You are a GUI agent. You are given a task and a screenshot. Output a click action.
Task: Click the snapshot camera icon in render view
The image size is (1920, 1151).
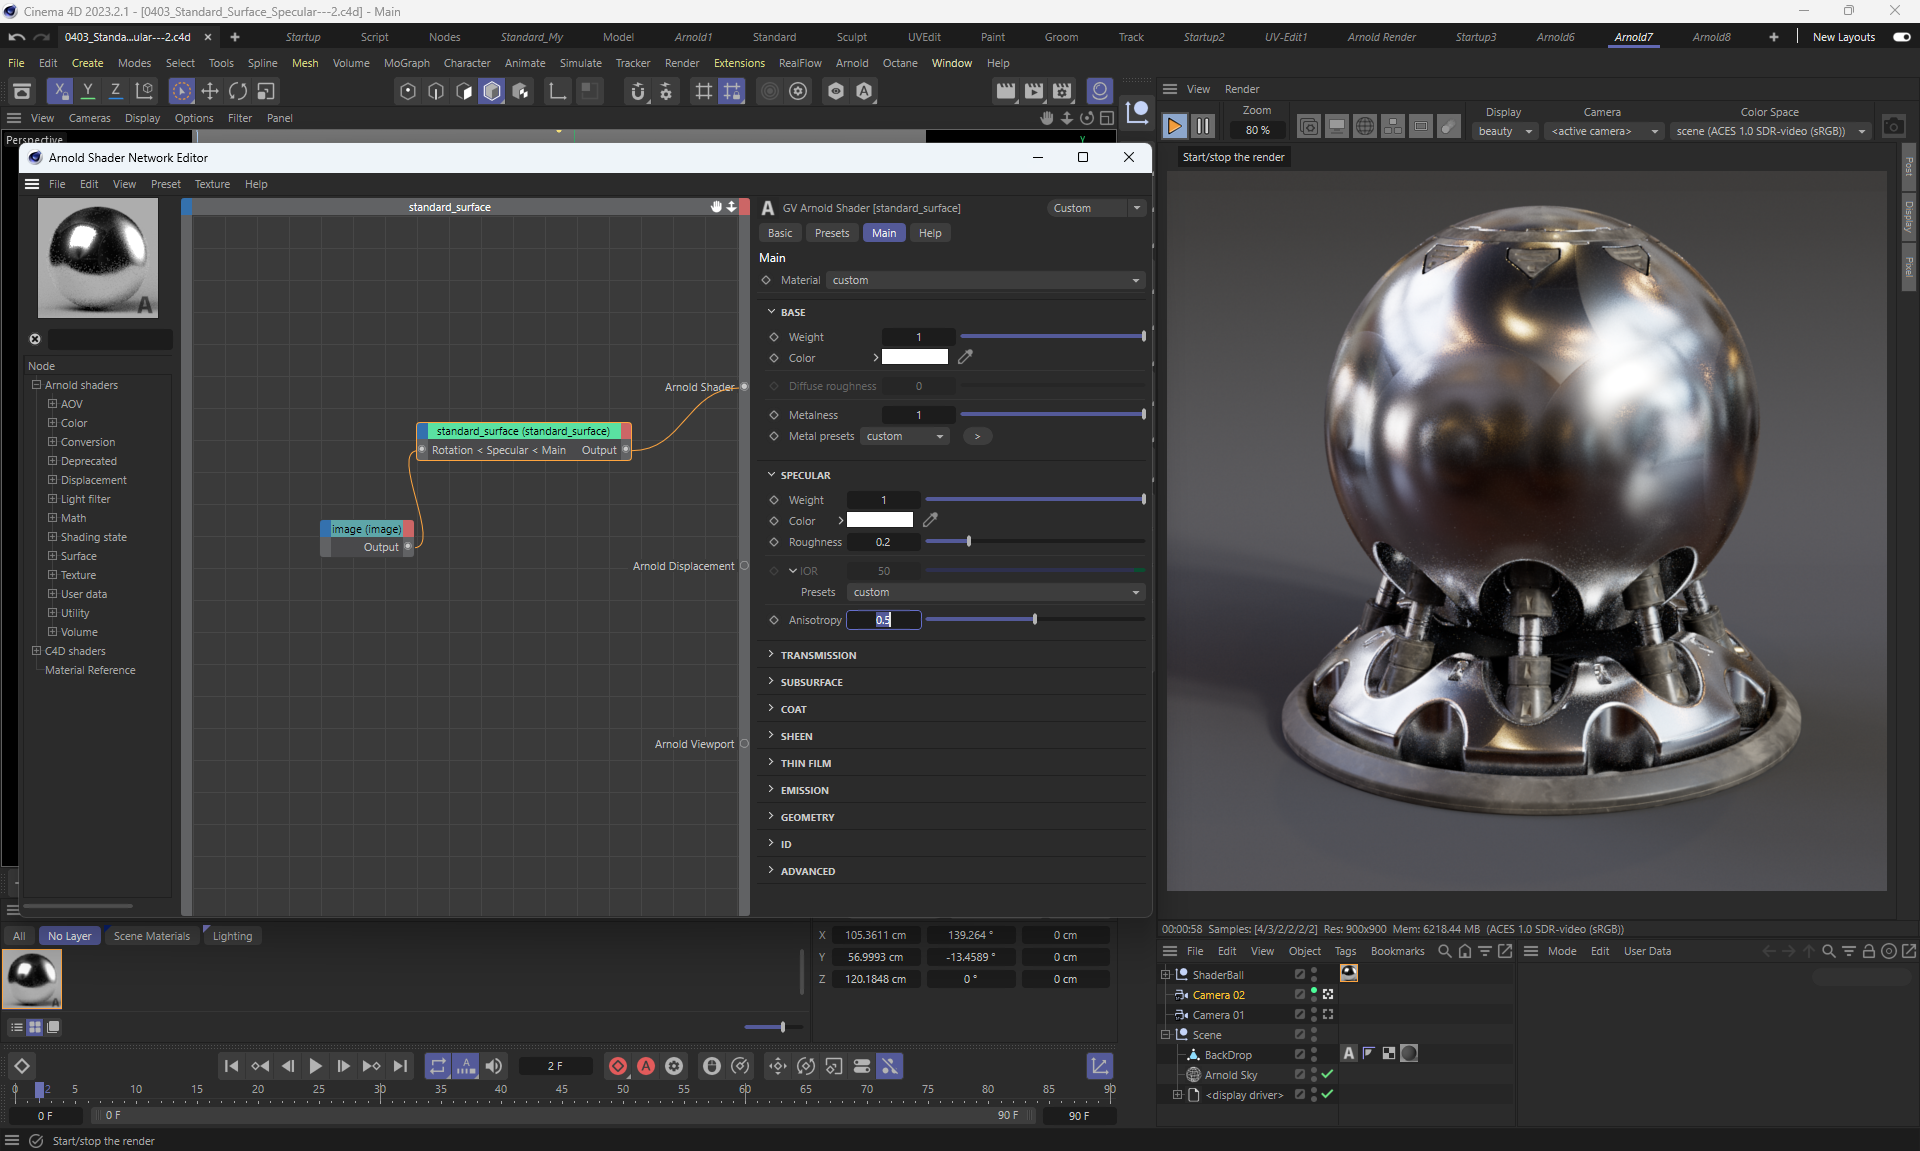(1893, 127)
